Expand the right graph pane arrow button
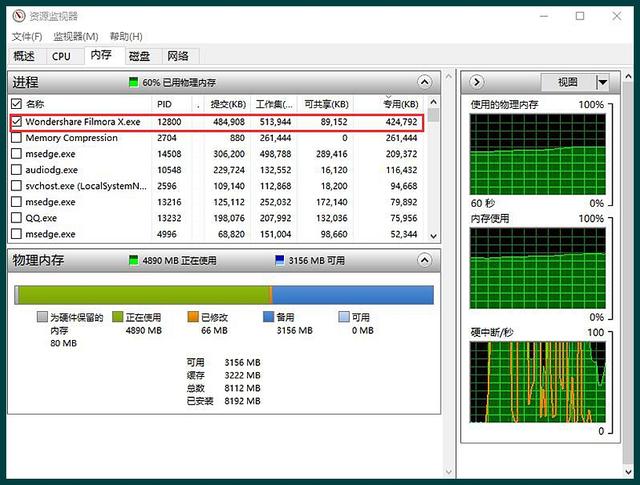Viewport: 640px width, 485px height. [x=477, y=82]
